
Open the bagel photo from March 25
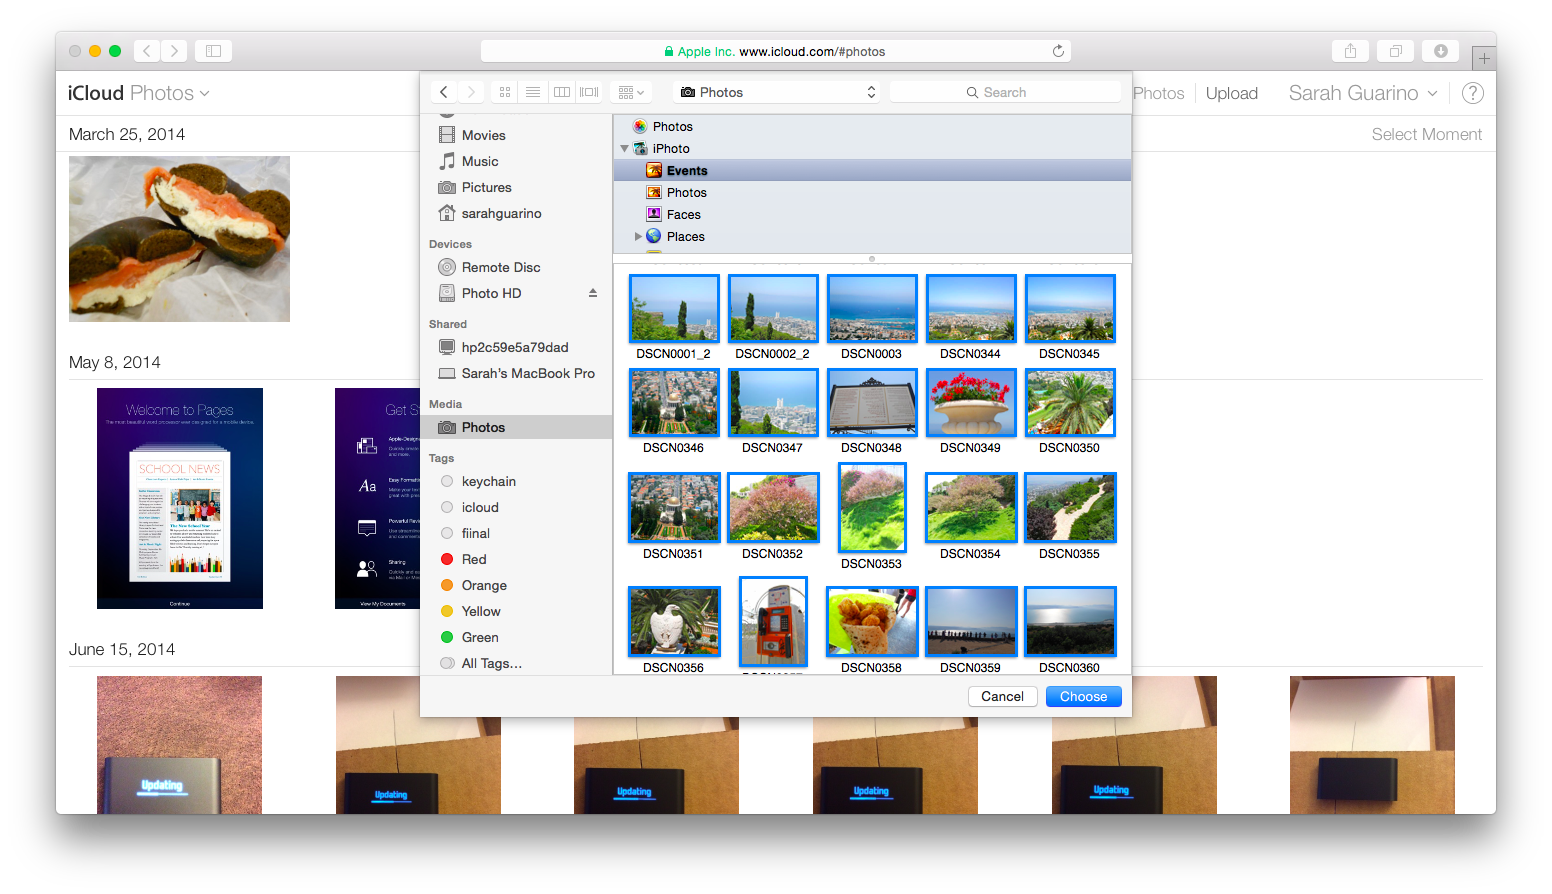coord(179,239)
